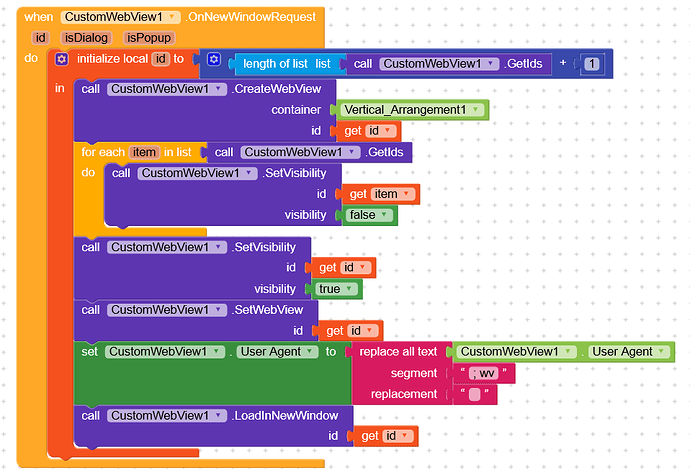Screen dimensions: 690x475
Task: Open User Agent property dropdown in light green getter block
Action: tap(629, 352)
